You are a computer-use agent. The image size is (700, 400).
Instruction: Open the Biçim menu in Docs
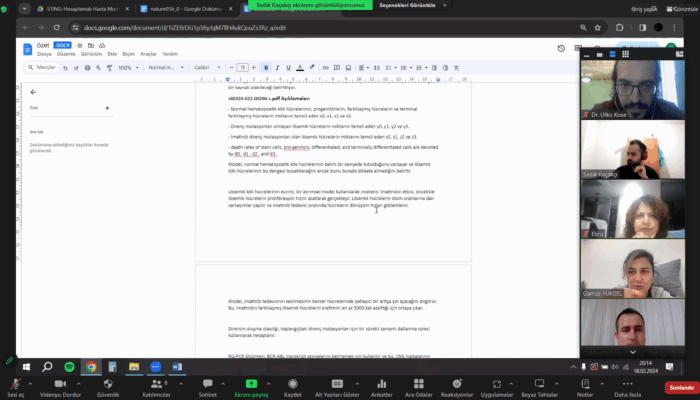pyautogui.click(x=127, y=53)
